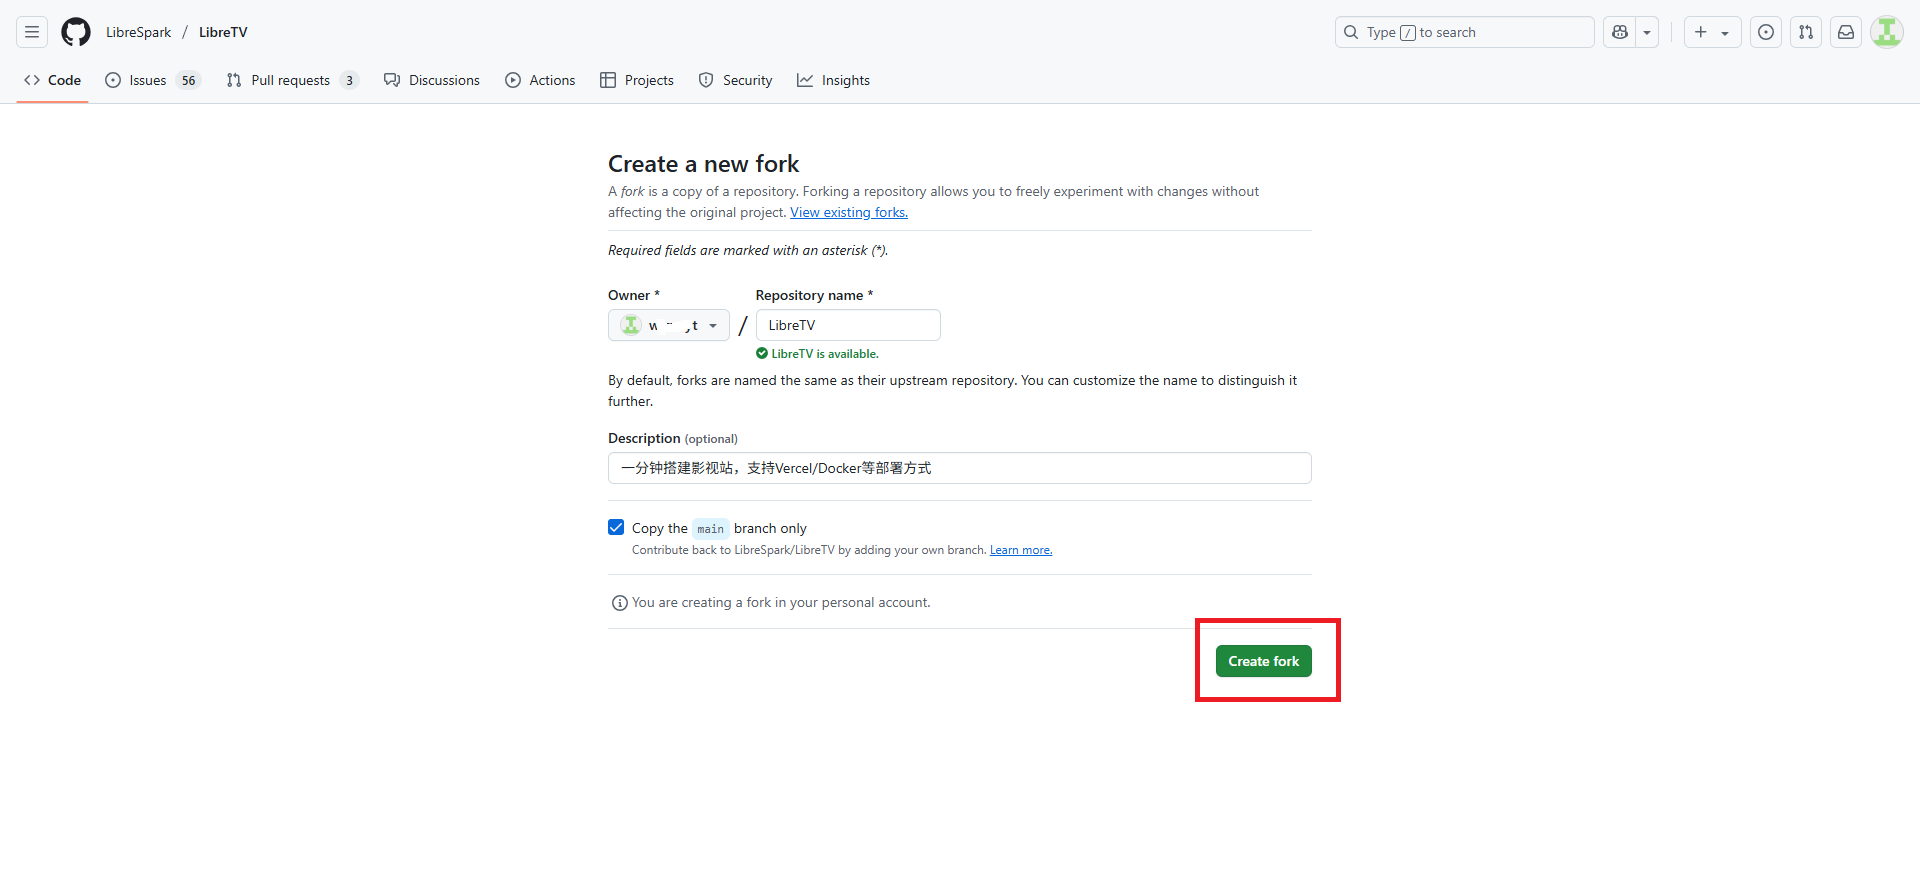
Task: Switch to the Actions tab
Action: point(540,80)
